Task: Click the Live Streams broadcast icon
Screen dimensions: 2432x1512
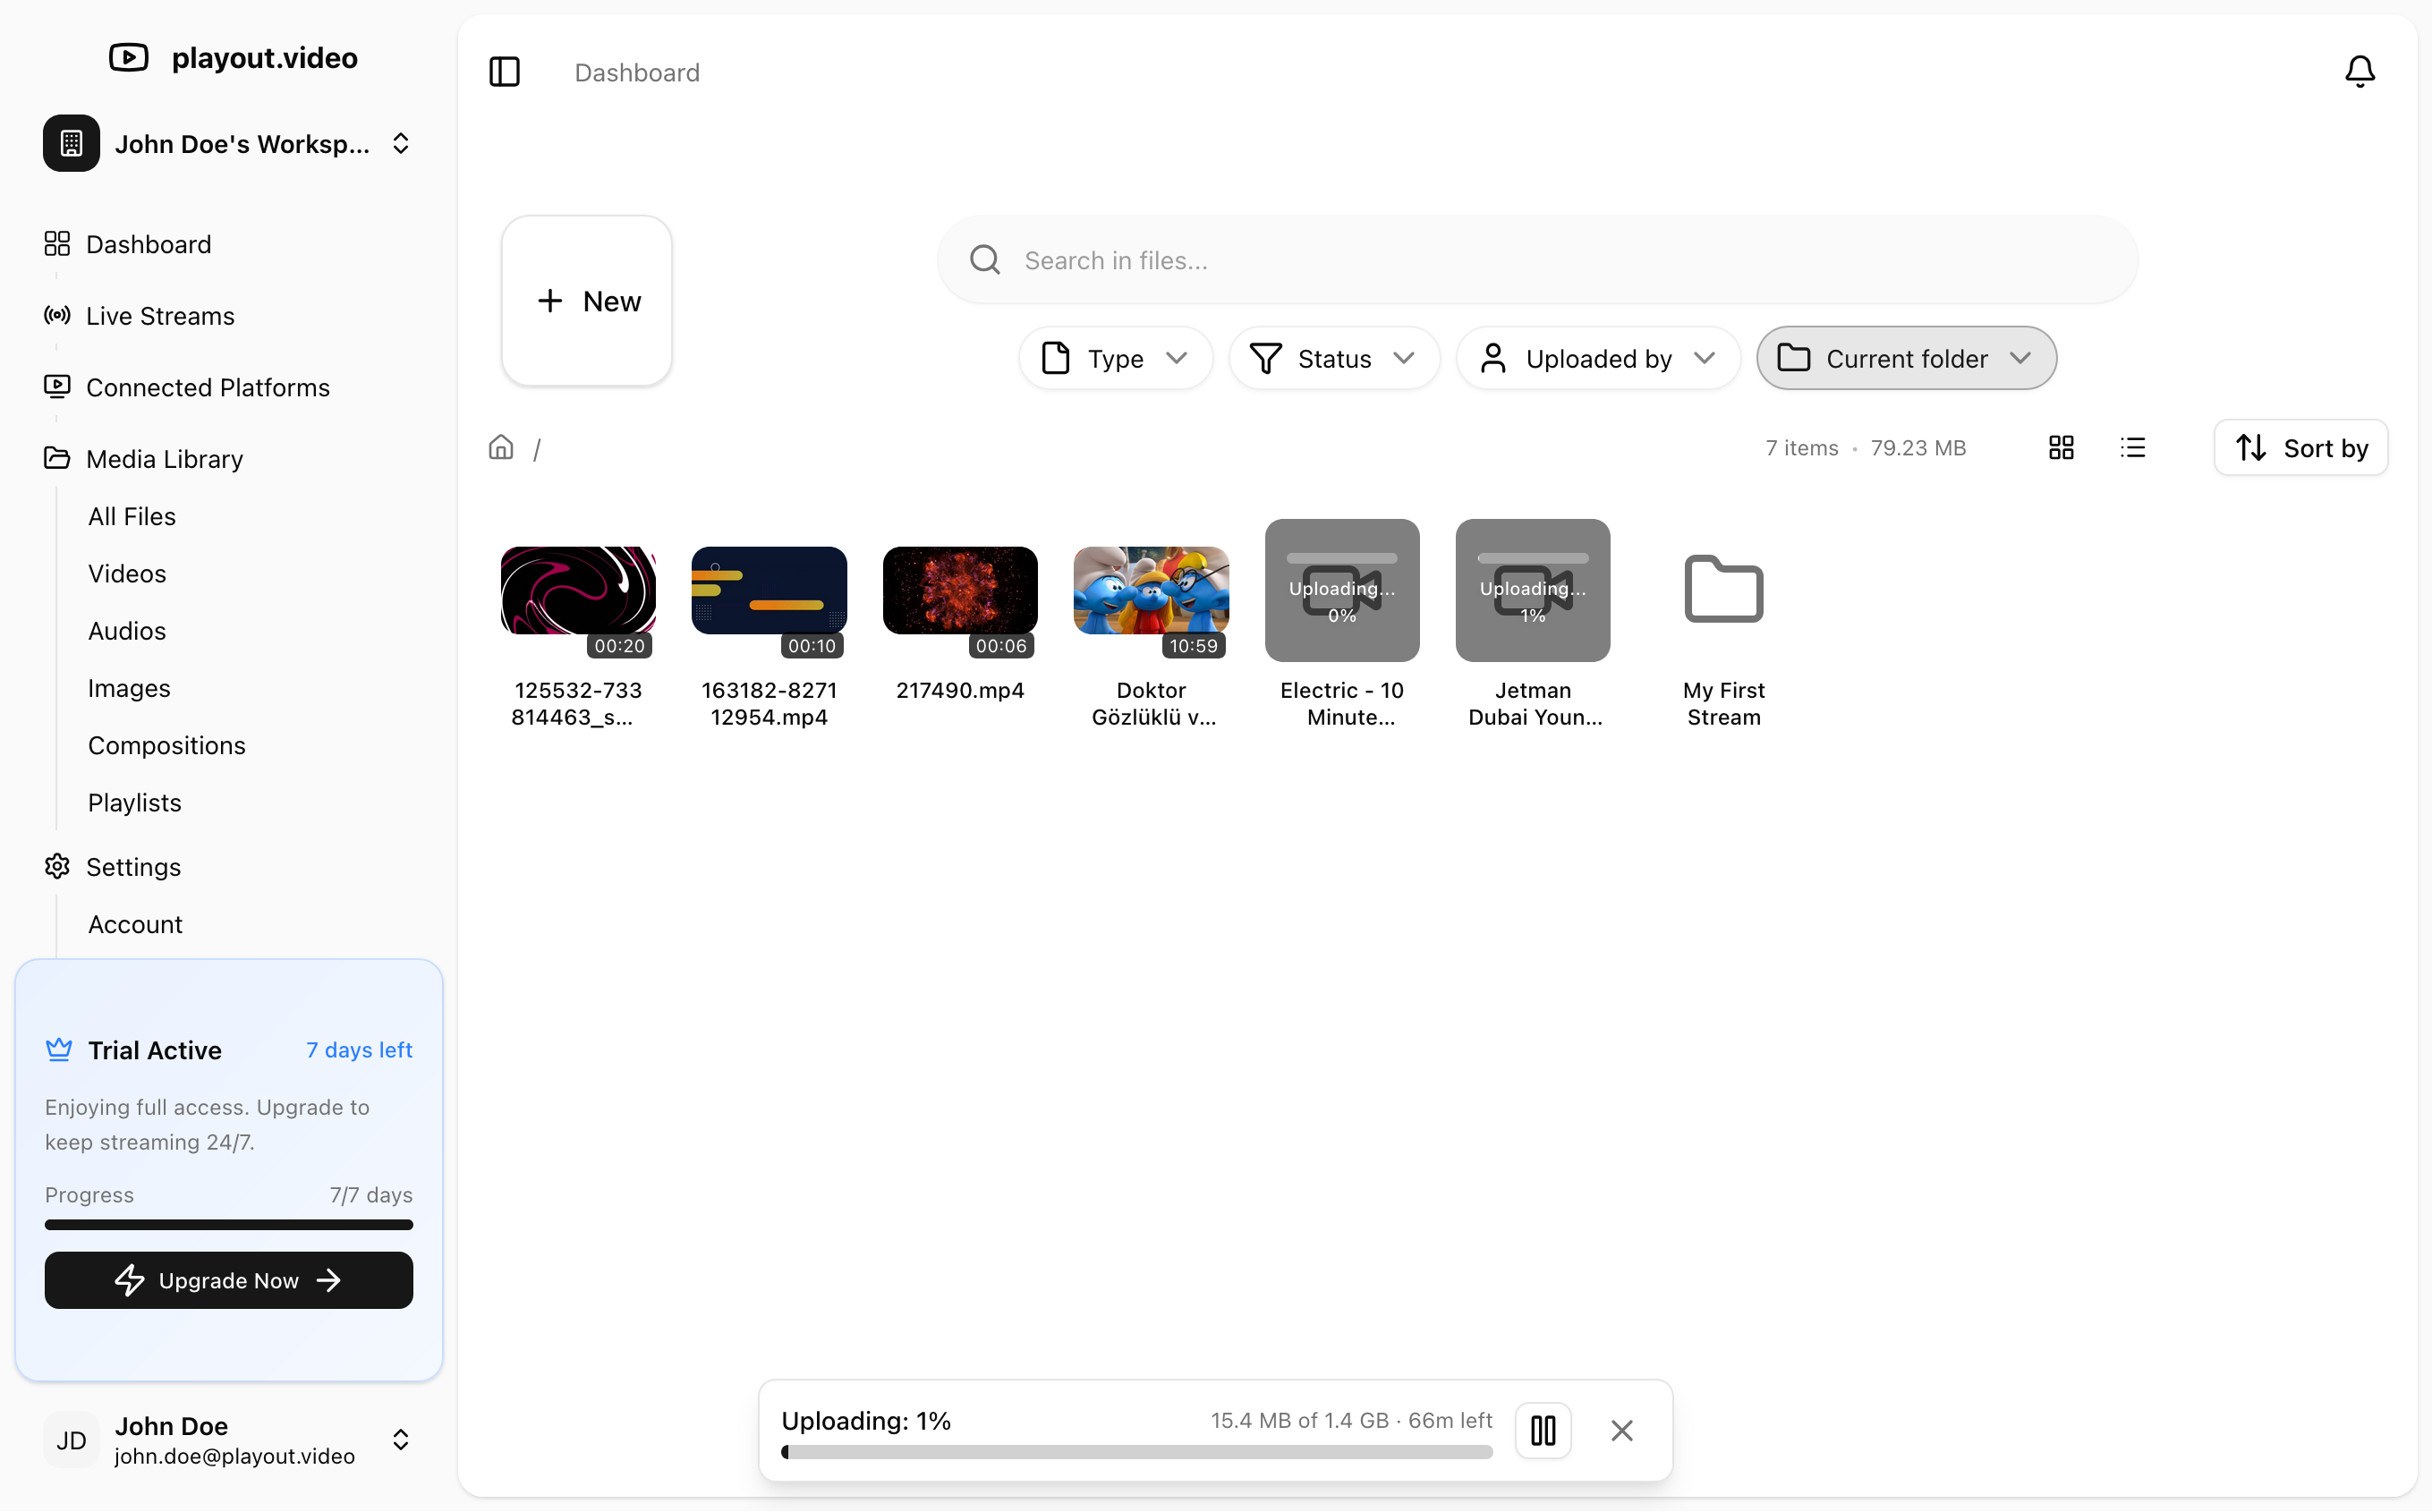Action: click(x=57, y=315)
